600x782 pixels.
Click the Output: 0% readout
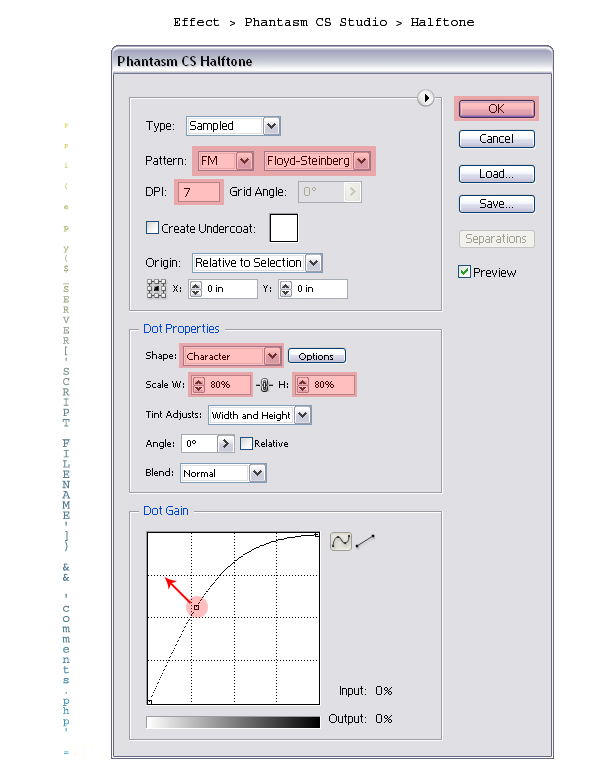point(361,719)
